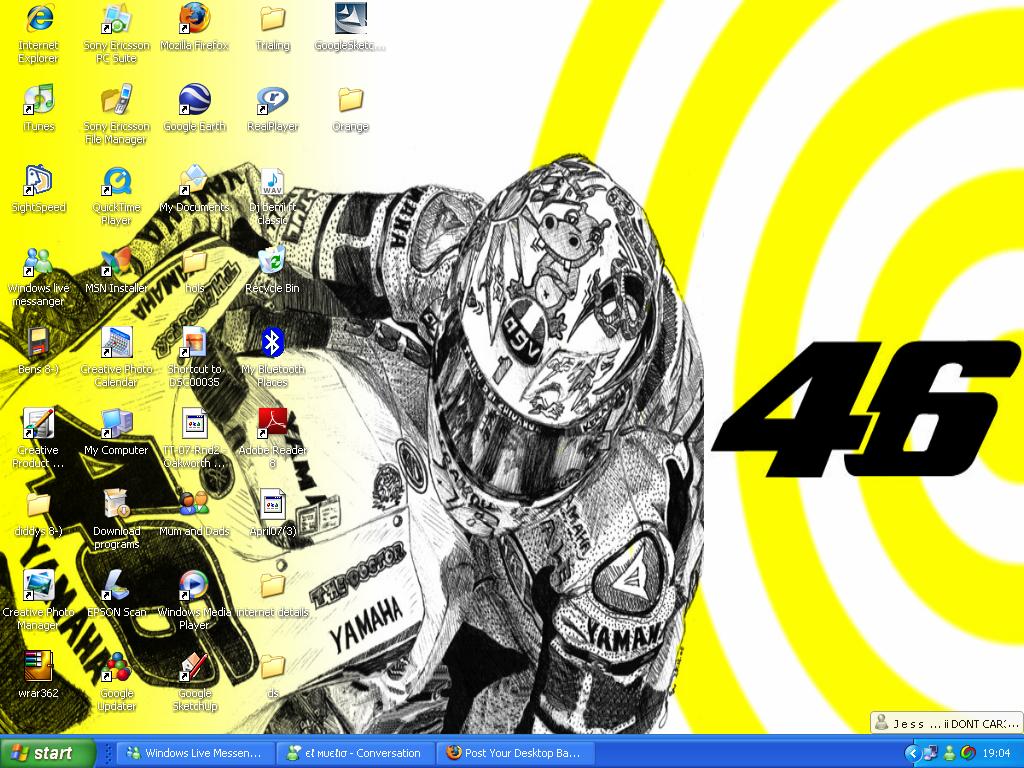Click the network connection tray icon

[931, 754]
